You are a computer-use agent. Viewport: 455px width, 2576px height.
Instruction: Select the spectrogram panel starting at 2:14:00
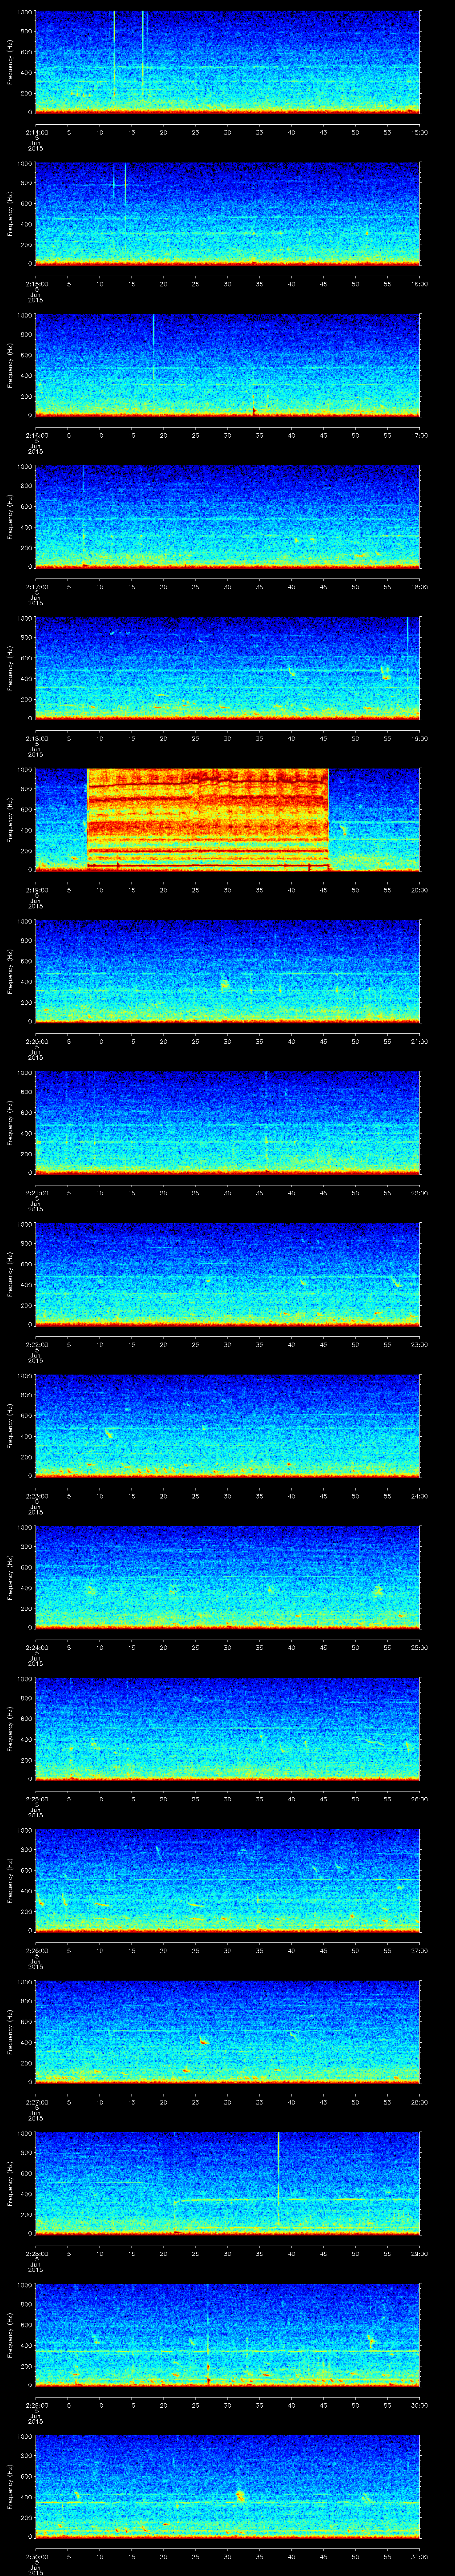coord(228,62)
